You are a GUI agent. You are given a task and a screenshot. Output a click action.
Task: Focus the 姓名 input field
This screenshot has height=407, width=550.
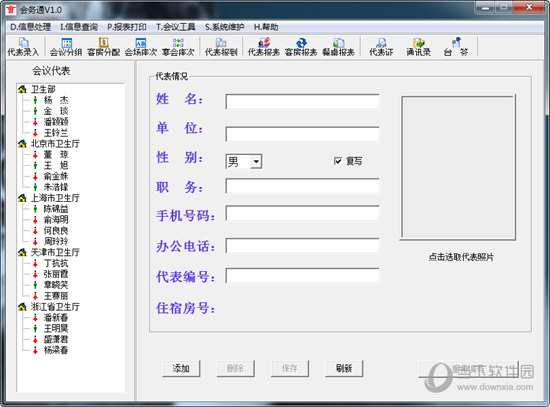(302, 102)
